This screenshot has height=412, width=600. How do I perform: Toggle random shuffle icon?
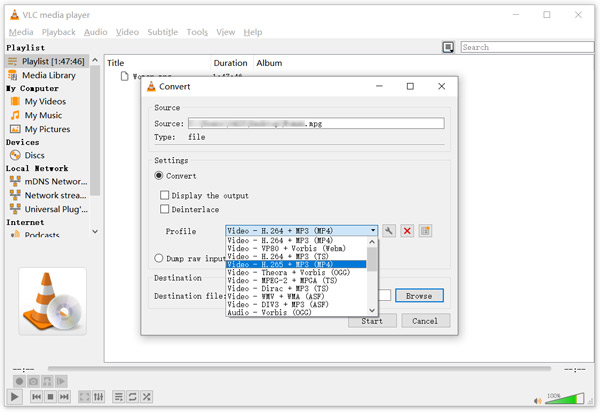coord(146,397)
